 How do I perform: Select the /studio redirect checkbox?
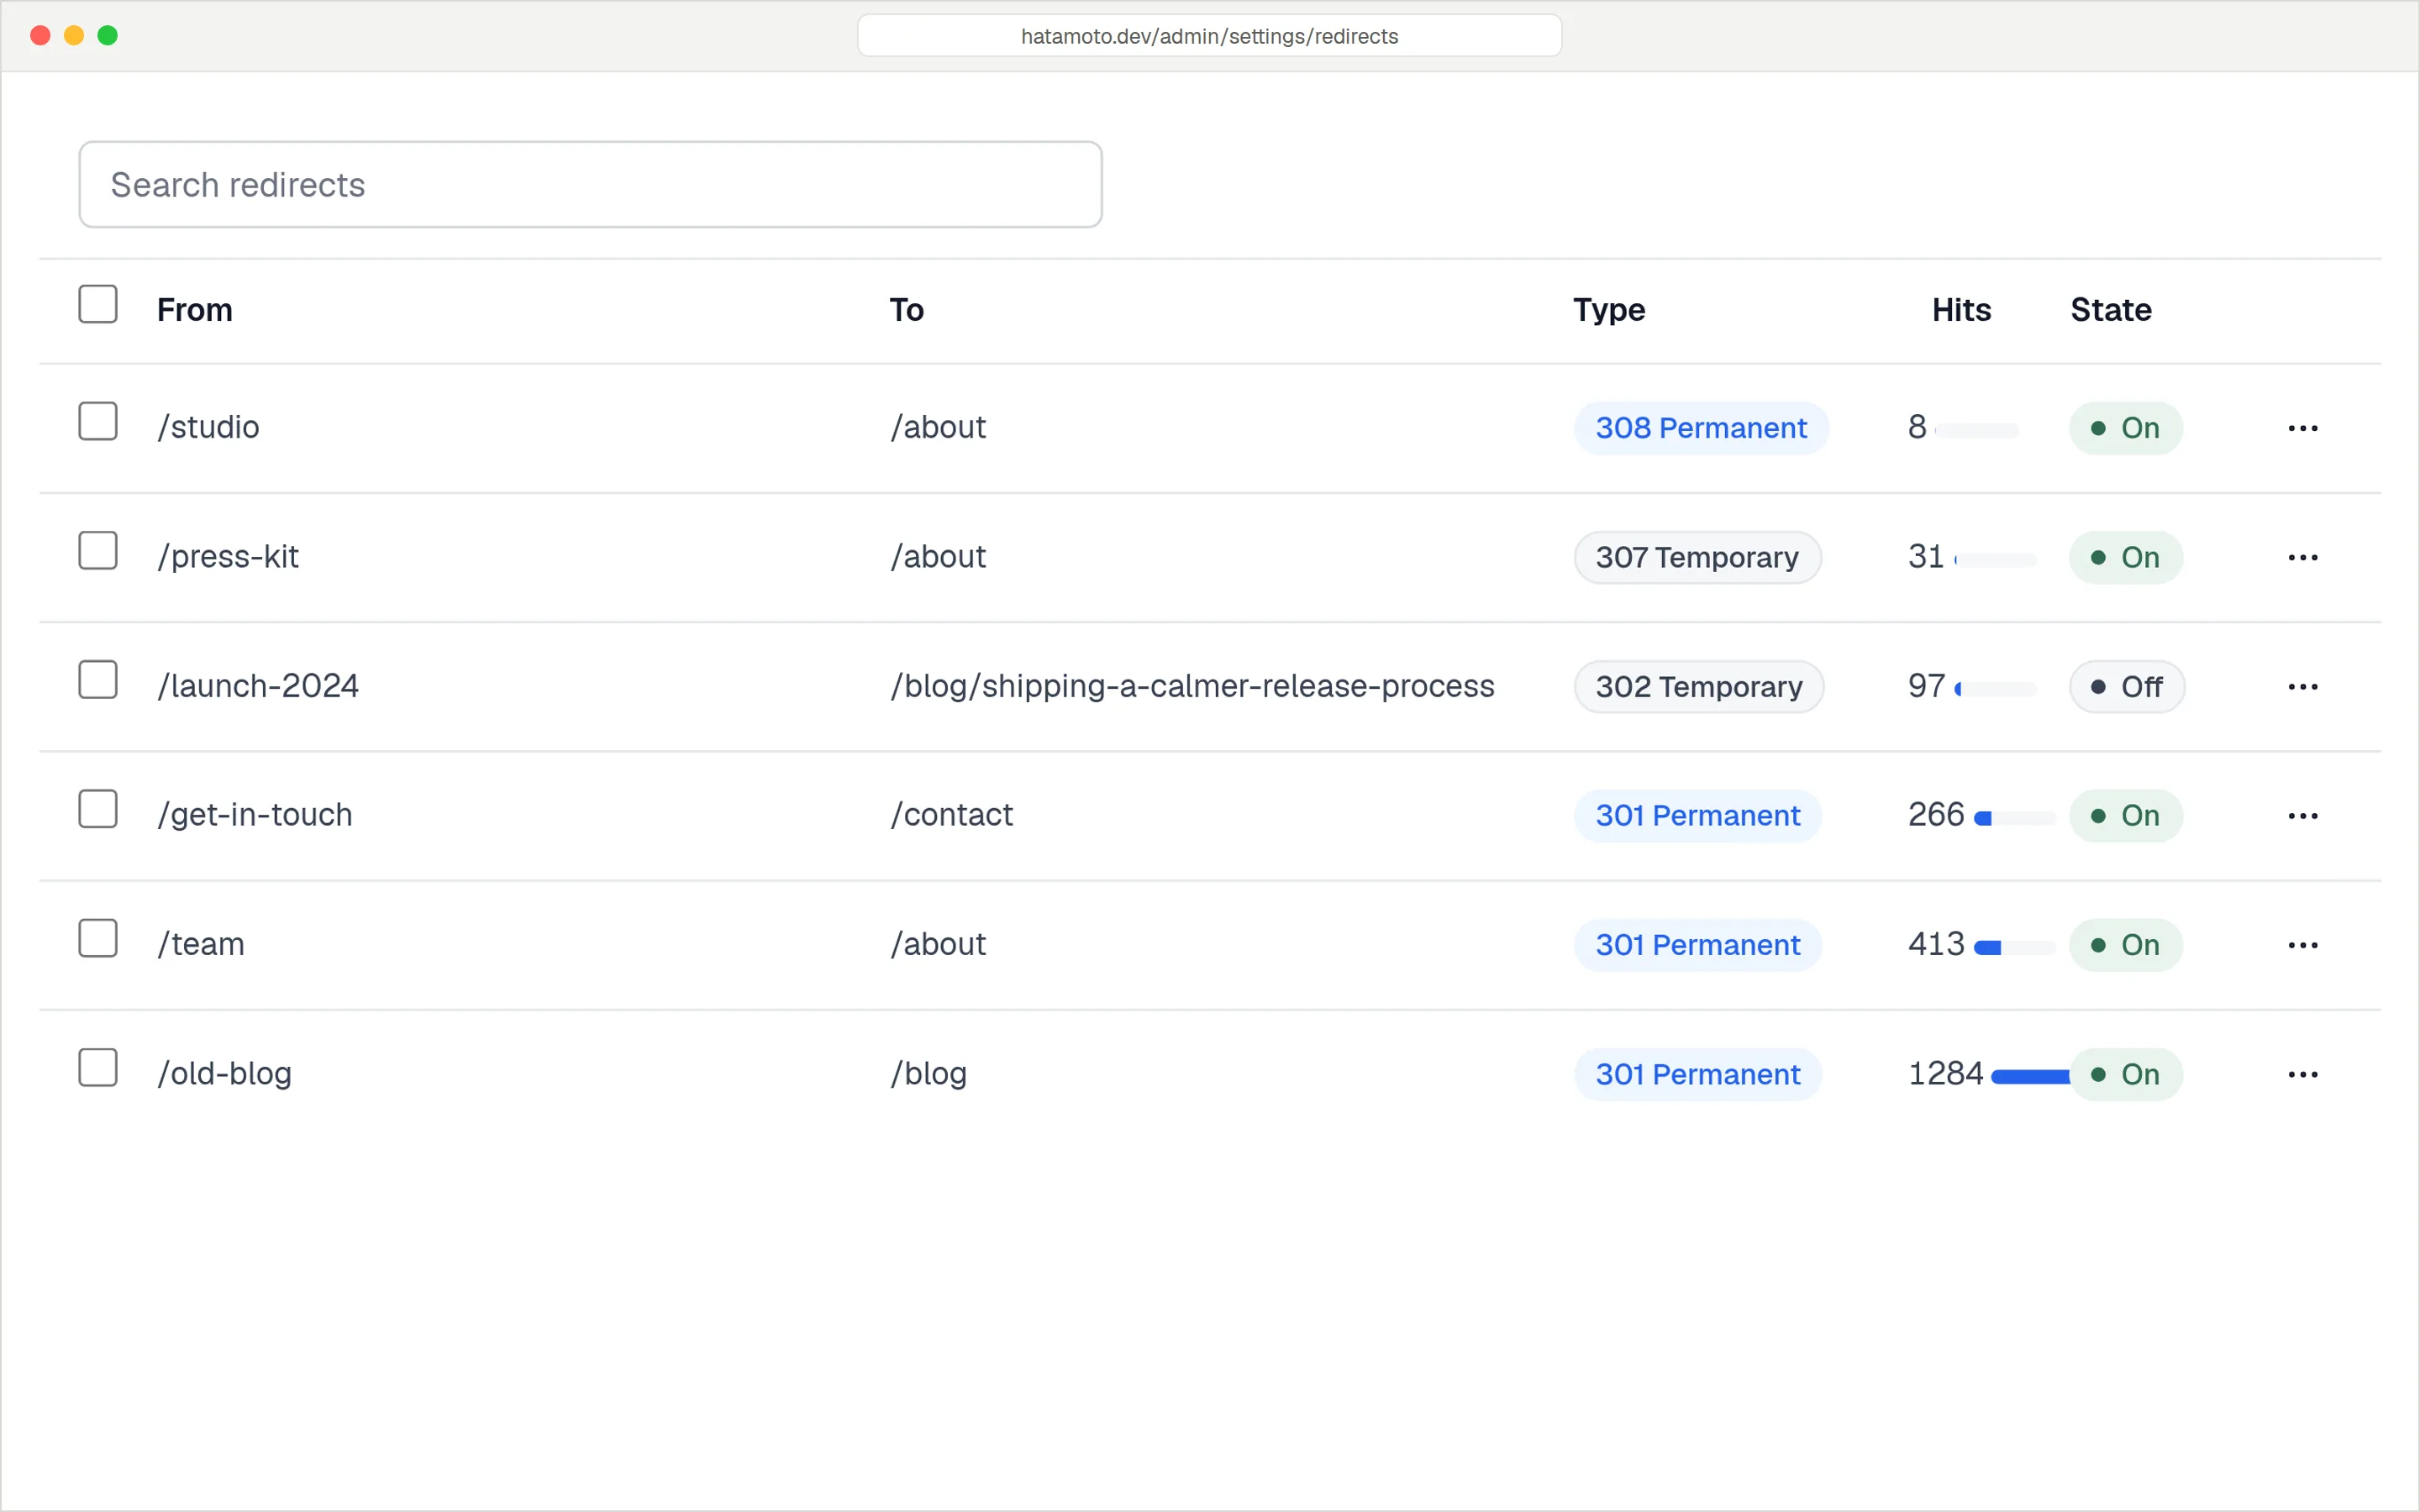(x=98, y=421)
